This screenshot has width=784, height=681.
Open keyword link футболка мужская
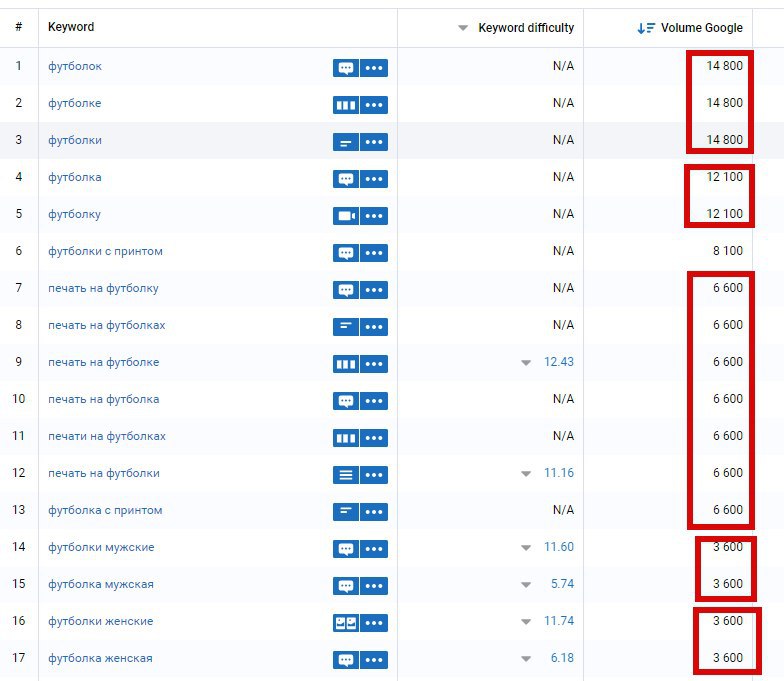101,584
